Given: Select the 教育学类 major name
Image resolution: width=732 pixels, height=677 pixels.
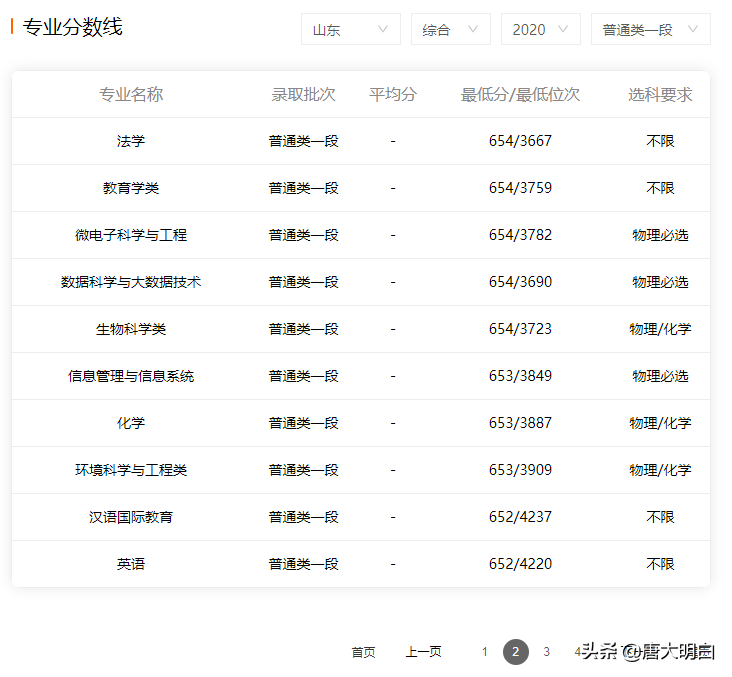Looking at the screenshot, I should [x=131, y=188].
